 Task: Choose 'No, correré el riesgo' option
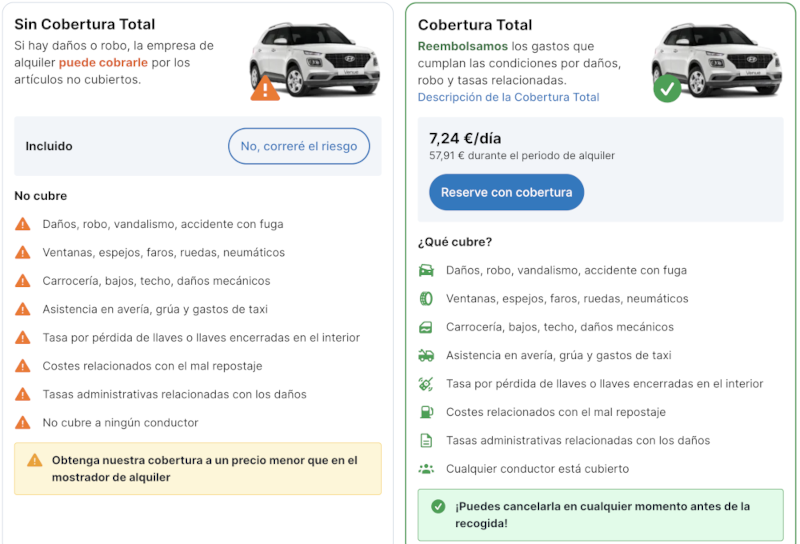point(299,146)
